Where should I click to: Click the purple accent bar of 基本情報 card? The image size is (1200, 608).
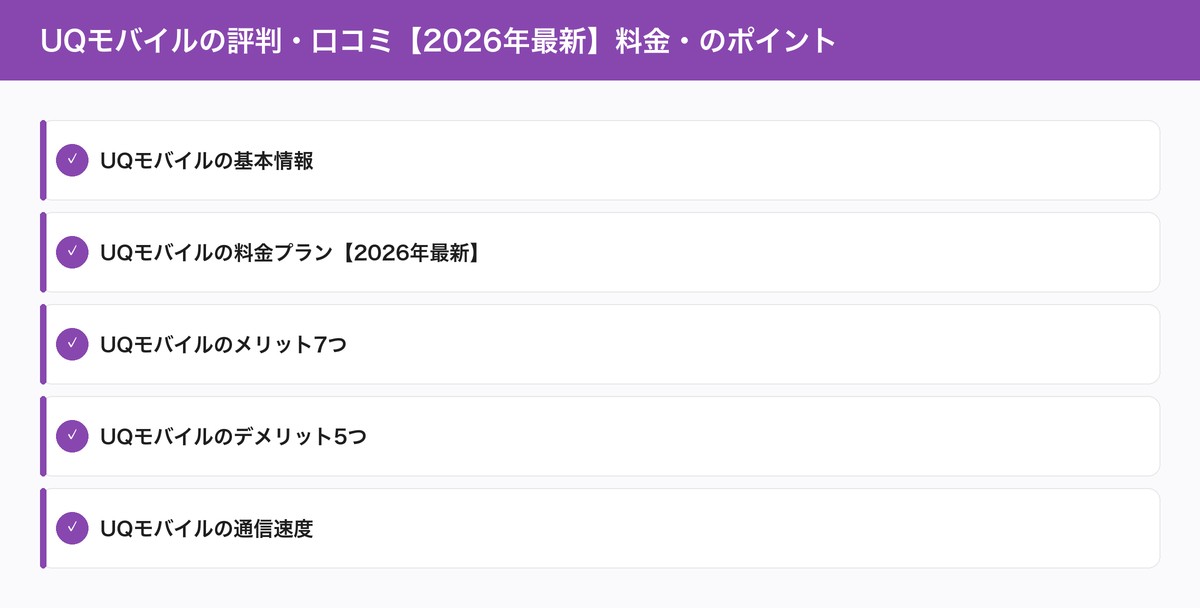pyautogui.click(x=43, y=160)
